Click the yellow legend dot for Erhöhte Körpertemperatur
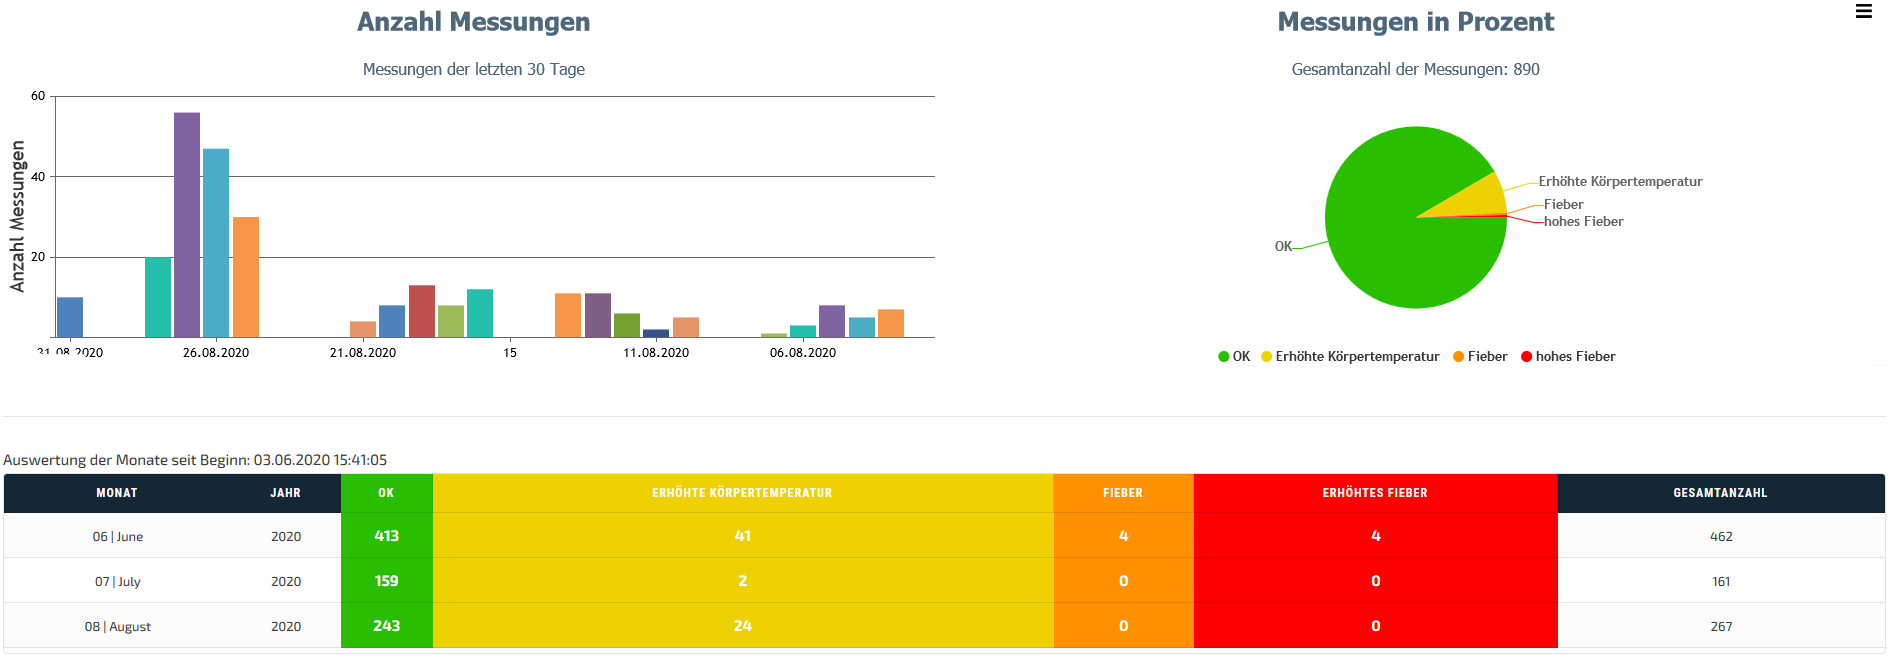 coord(1266,357)
